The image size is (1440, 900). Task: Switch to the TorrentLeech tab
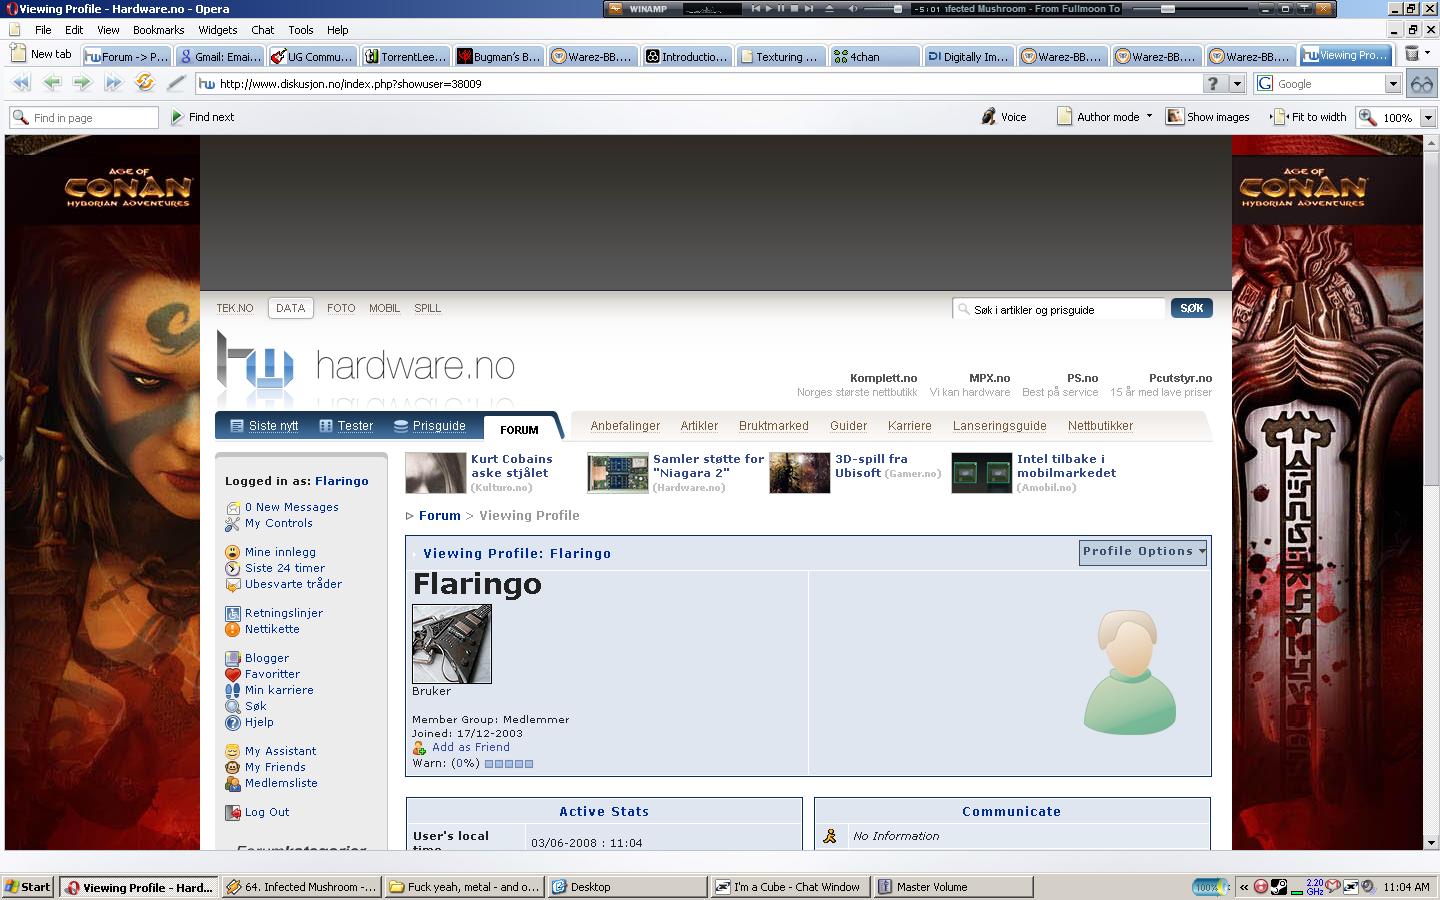[x=404, y=56]
